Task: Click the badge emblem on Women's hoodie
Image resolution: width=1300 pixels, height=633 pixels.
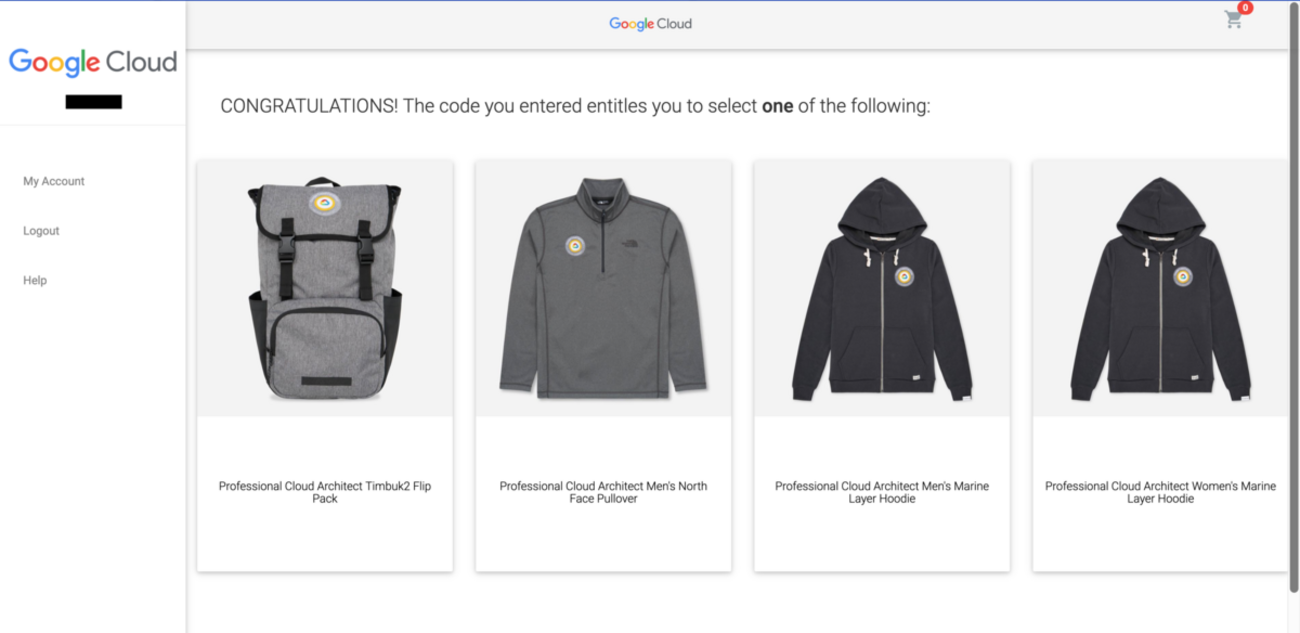Action: coord(1182,278)
